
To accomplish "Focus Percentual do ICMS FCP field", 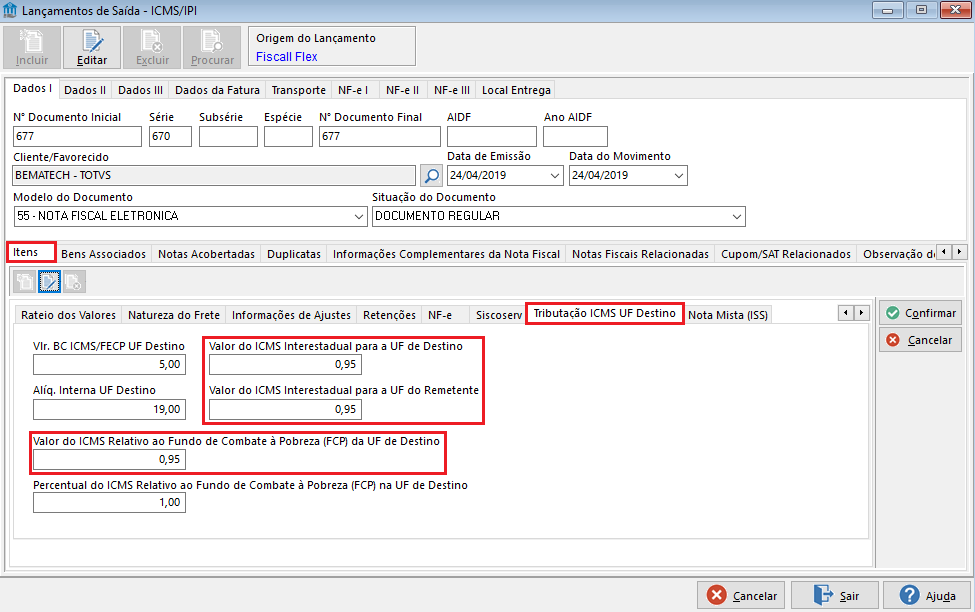I will 109,503.
